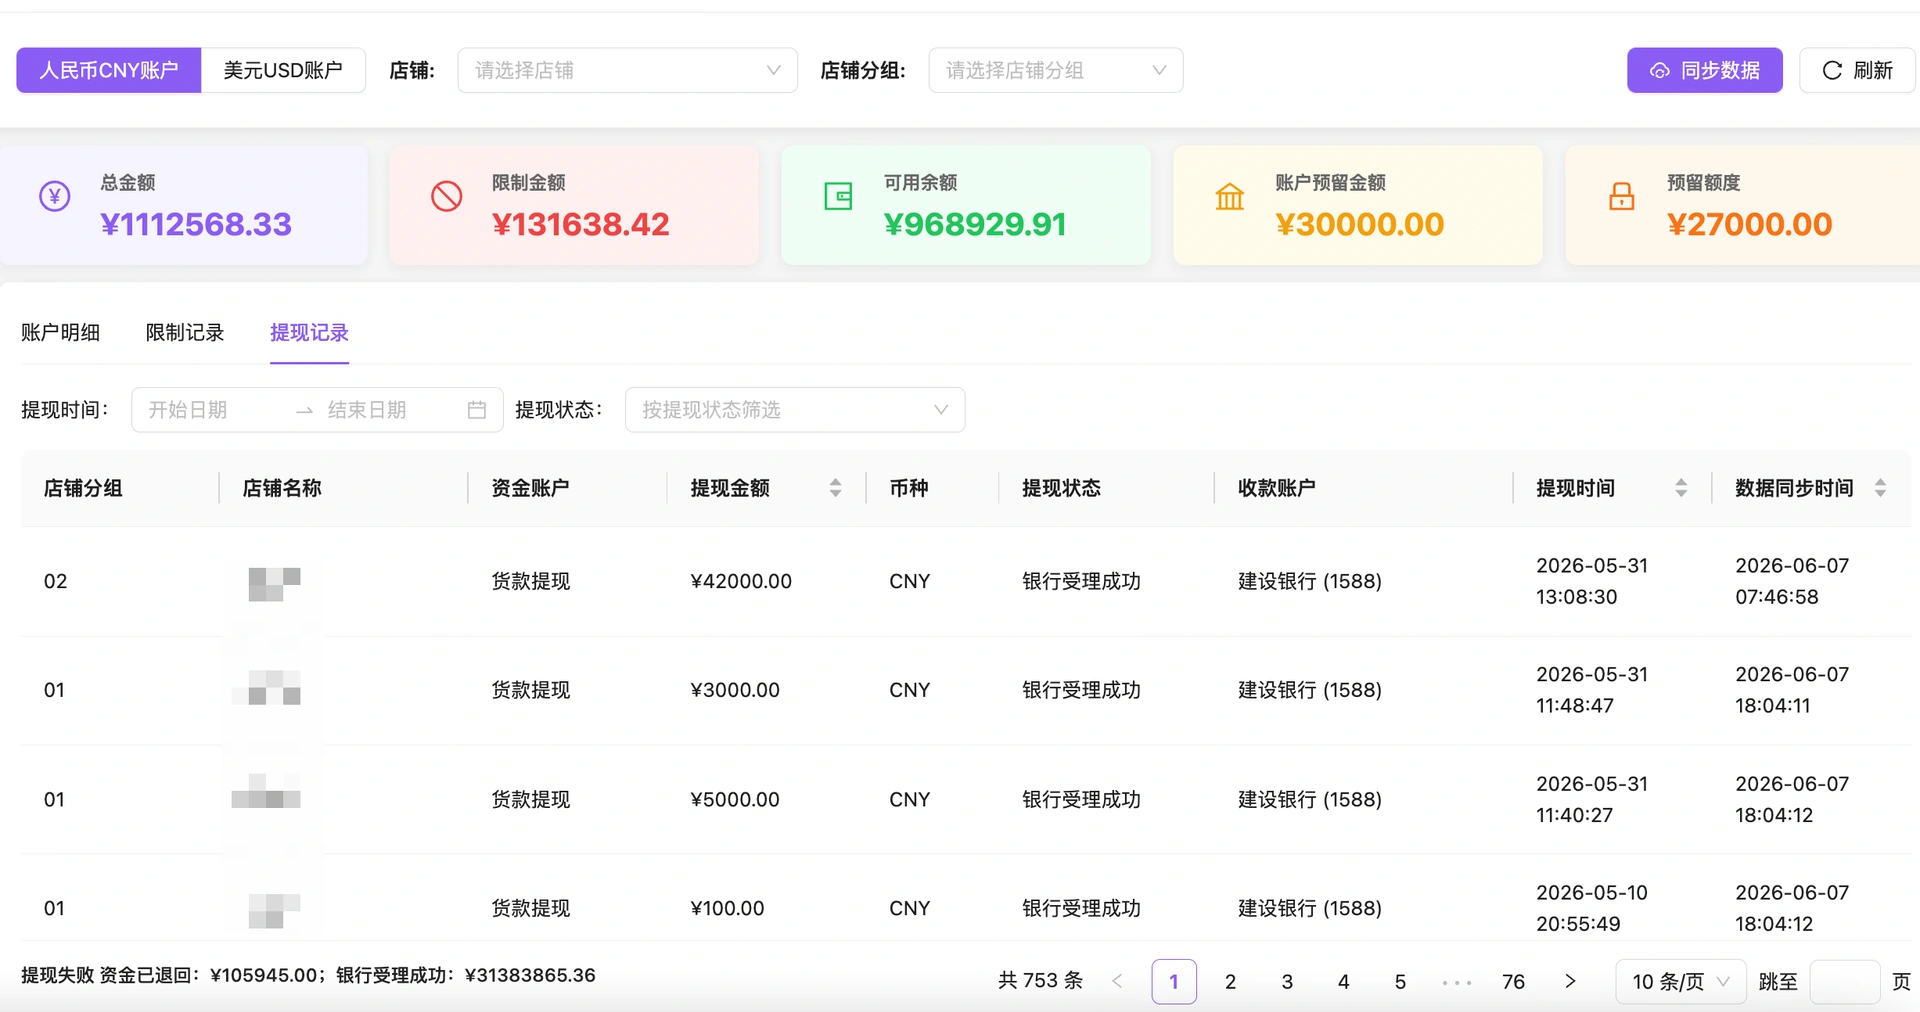
Task: Go to page 2
Action: pyautogui.click(x=1230, y=982)
